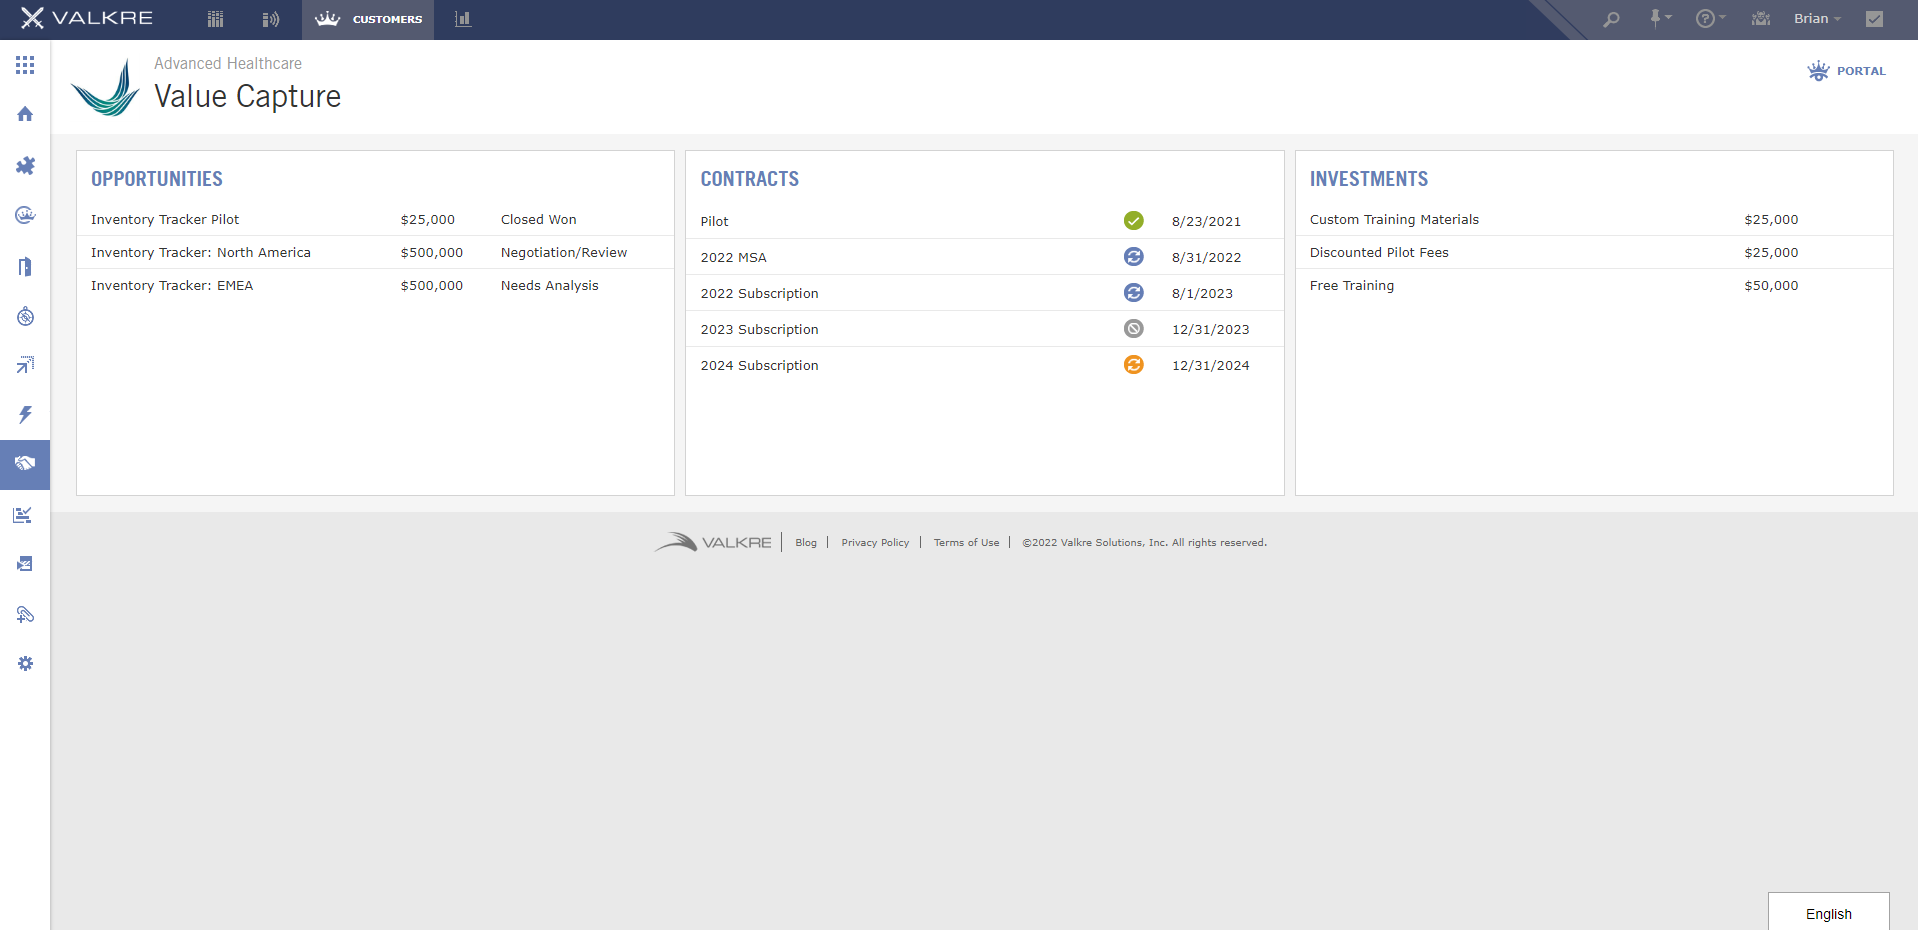Open Inventory Tracker: EMEA opportunity
Screen dimensions: 1918x930
[172, 286]
